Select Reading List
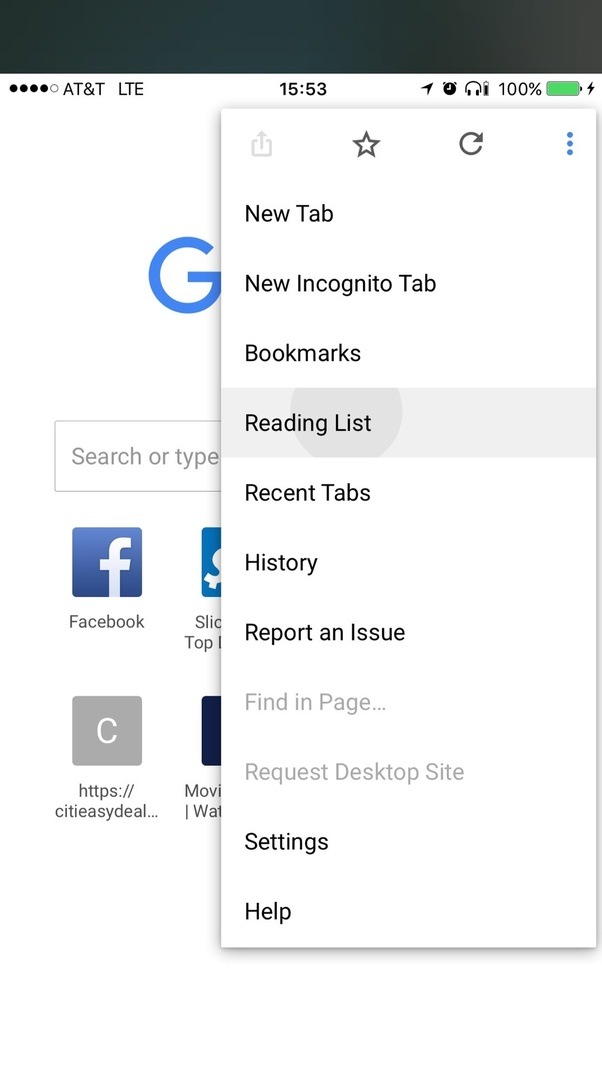 307,423
